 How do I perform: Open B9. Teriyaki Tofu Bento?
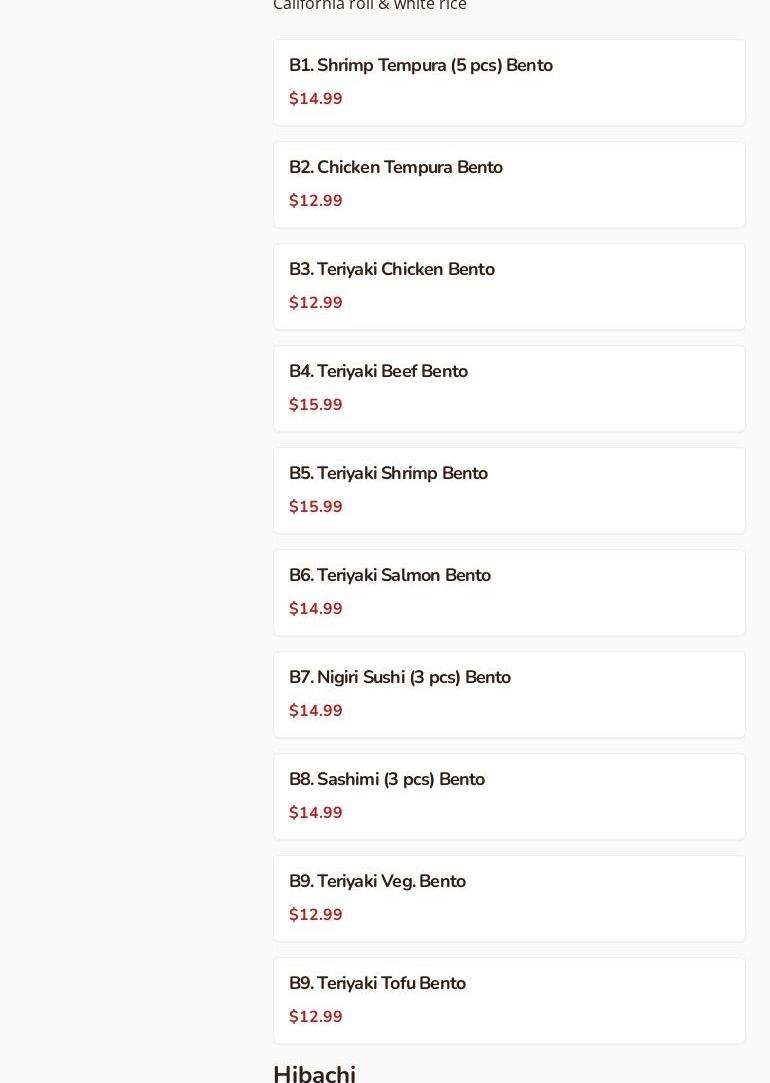tap(377, 984)
